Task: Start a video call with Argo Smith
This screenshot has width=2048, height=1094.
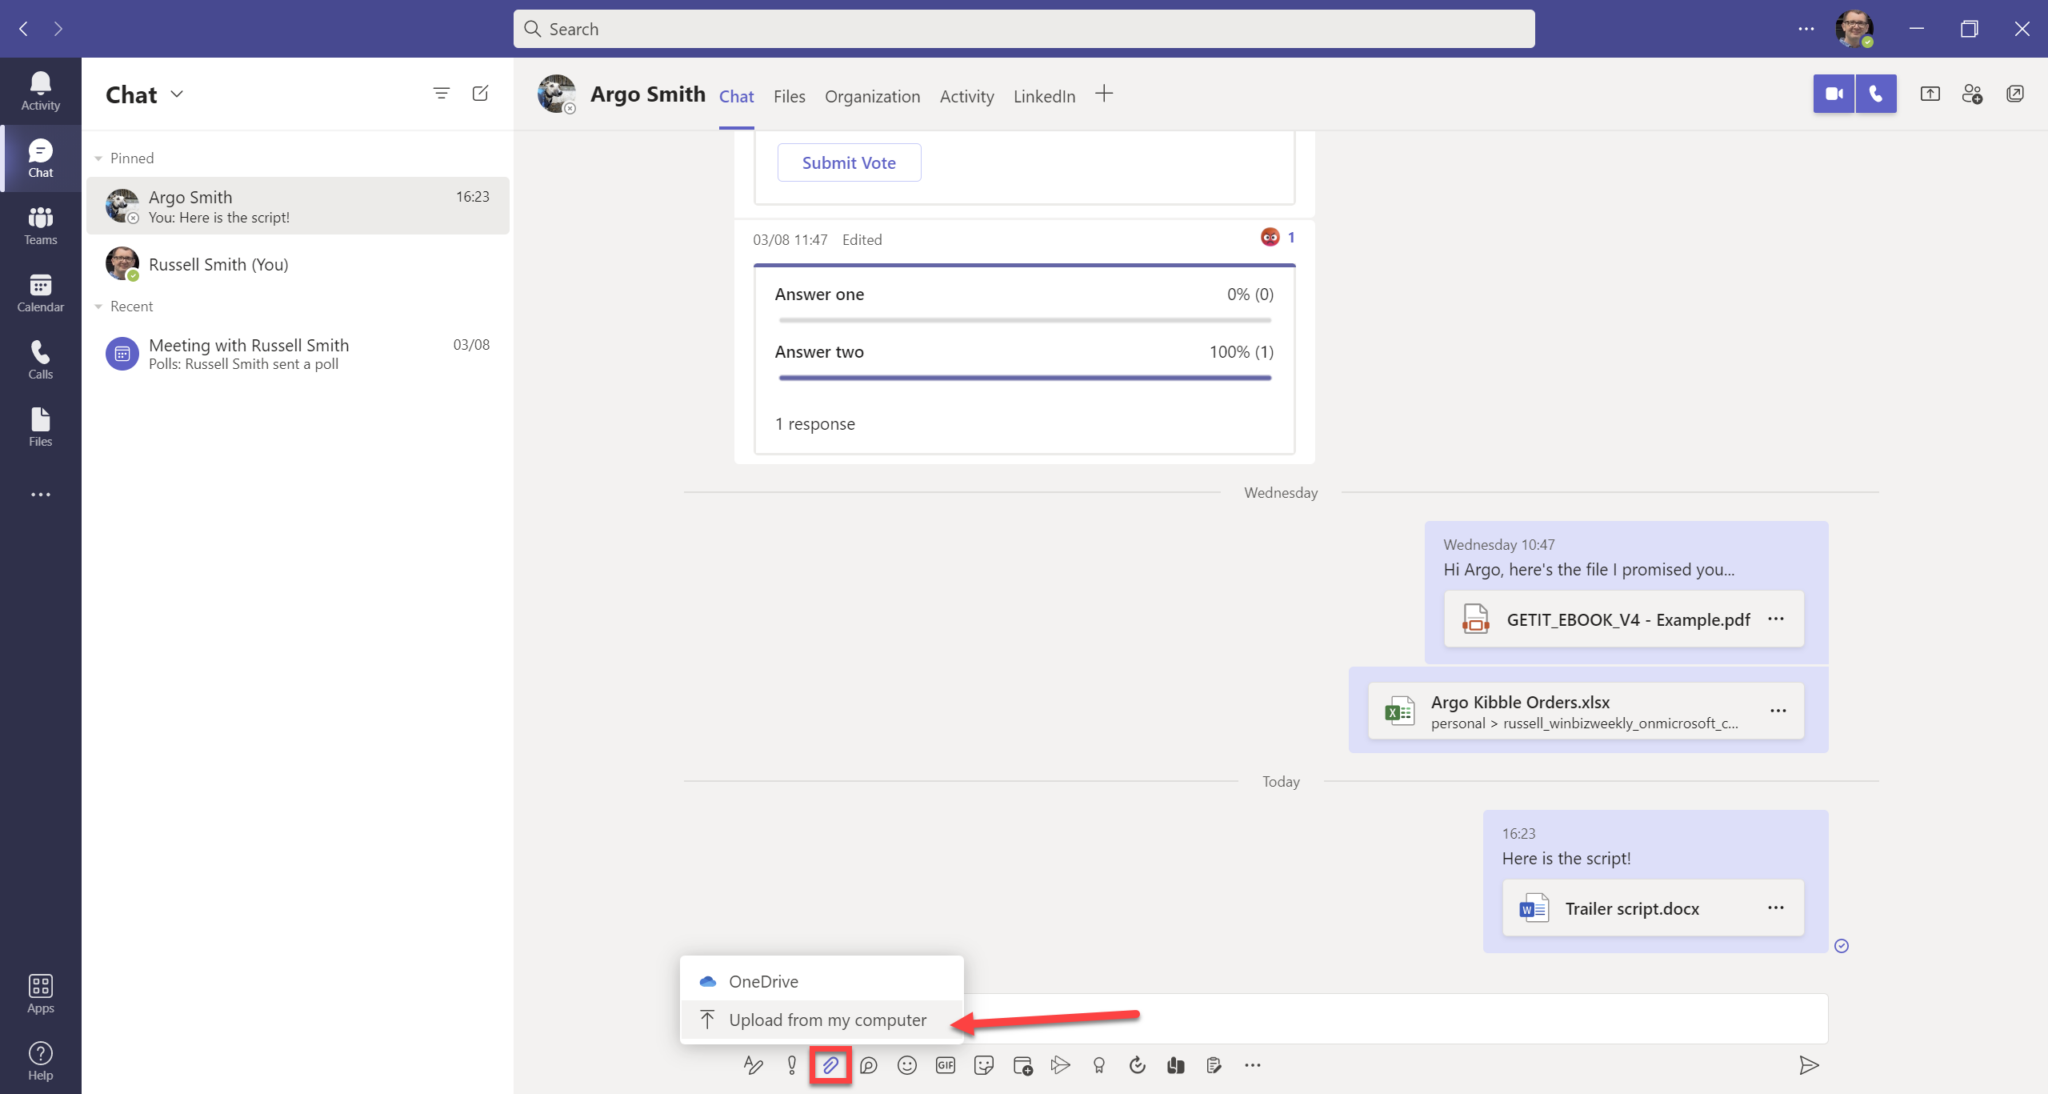Action: [x=1834, y=93]
